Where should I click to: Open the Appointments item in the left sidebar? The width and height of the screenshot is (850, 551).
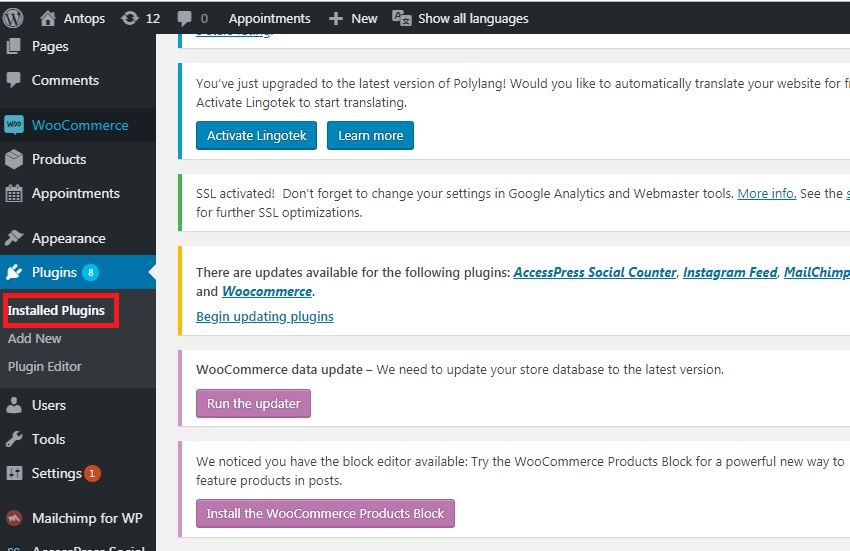[x=76, y=194]
